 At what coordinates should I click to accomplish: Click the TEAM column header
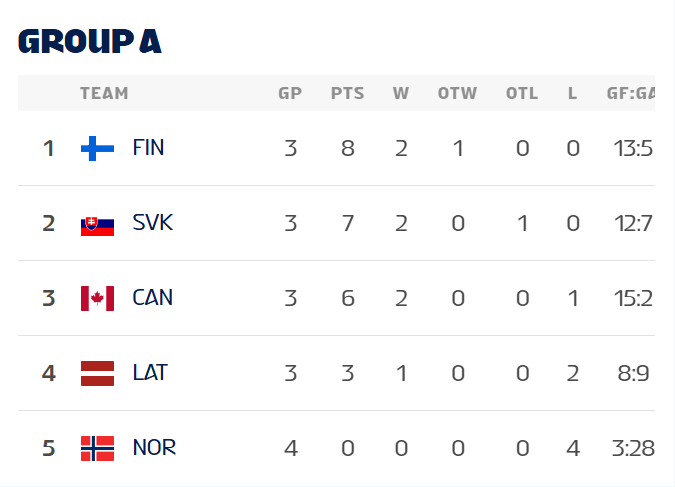104,94
